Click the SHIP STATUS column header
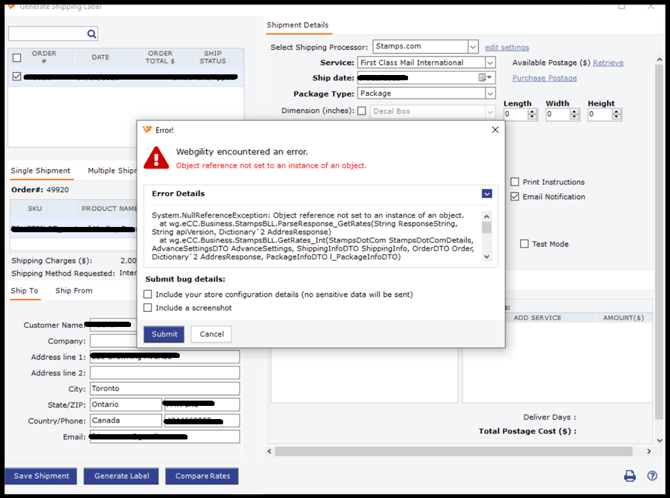670x498 pixels. click(x=212, y=57)
